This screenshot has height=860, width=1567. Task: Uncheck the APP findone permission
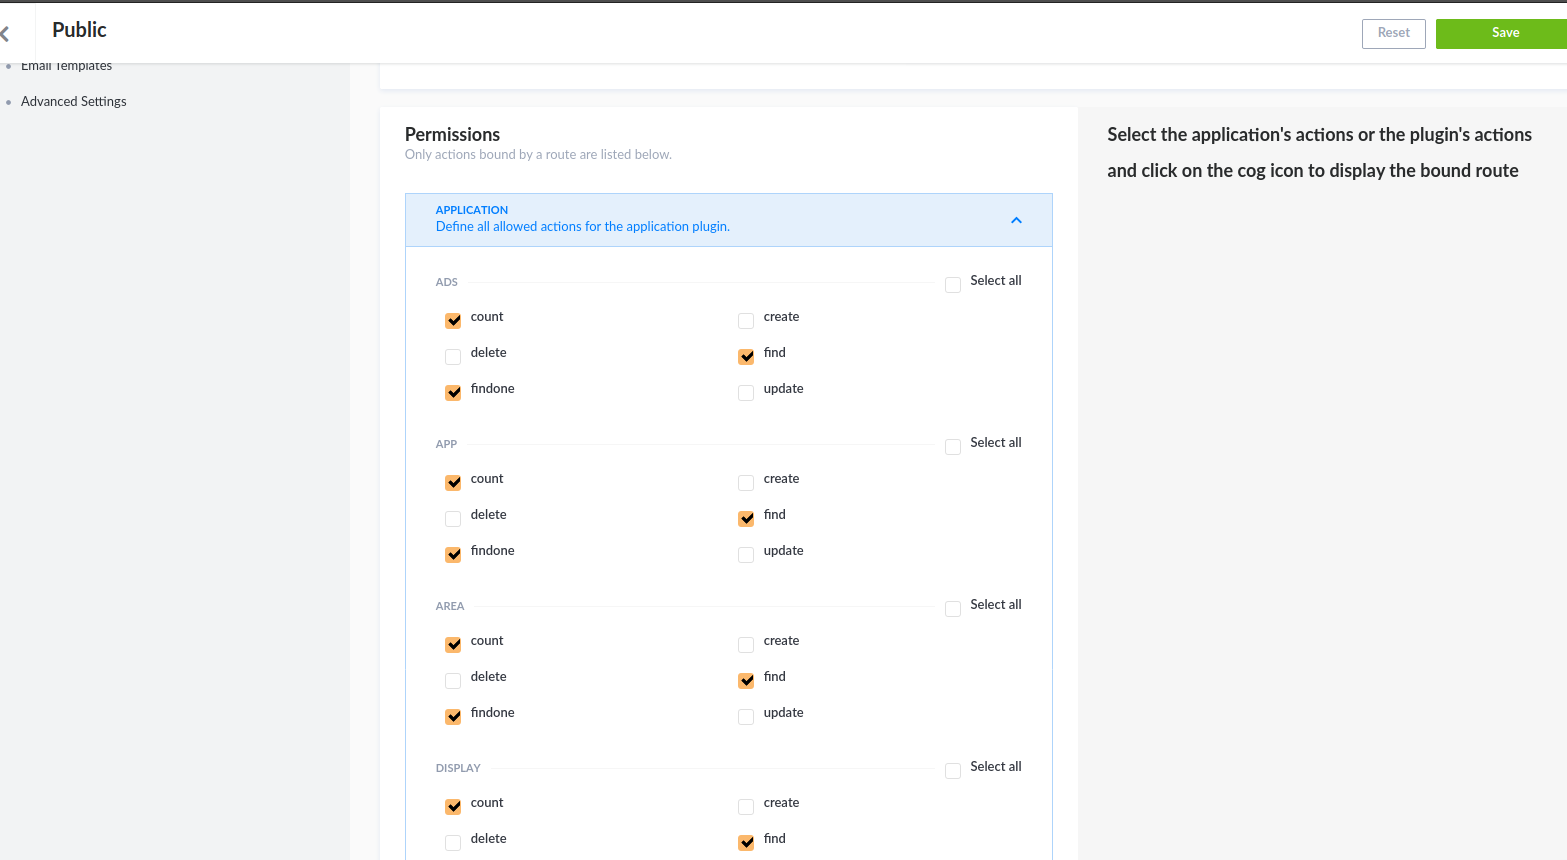453,555
